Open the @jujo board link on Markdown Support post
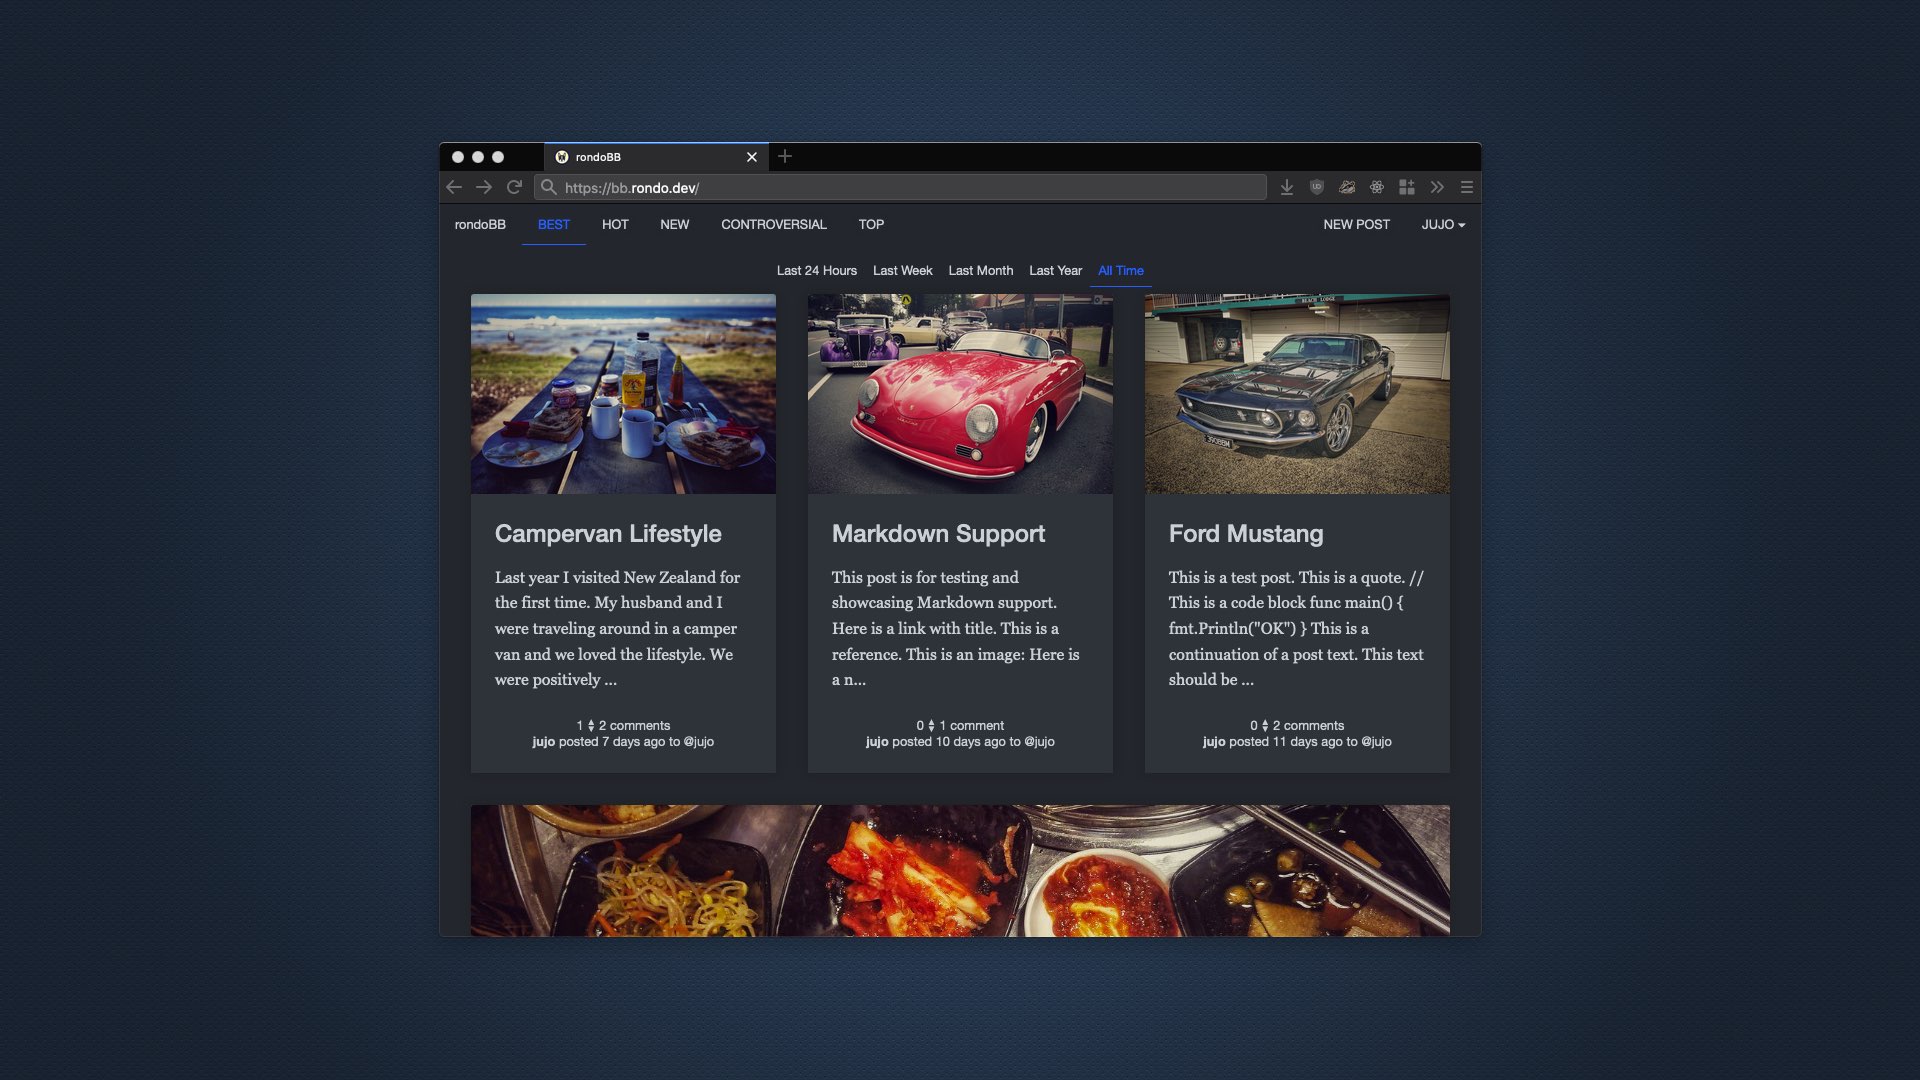 coord(1039,741)
